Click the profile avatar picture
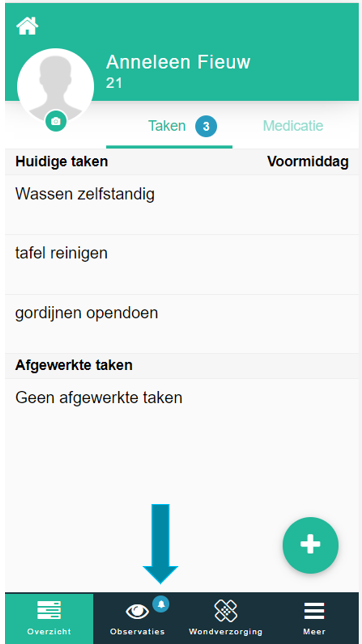The width and height of the screenshot is (362, 644). tap(55, 86)
